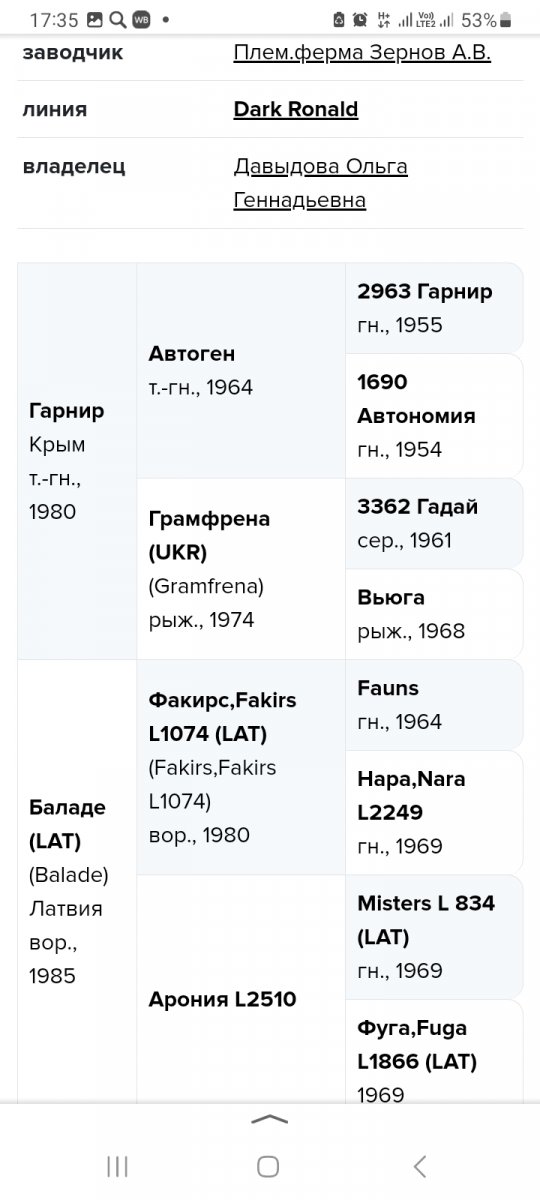
Task: Tap the search magnifier status icon
Action: 117,20
